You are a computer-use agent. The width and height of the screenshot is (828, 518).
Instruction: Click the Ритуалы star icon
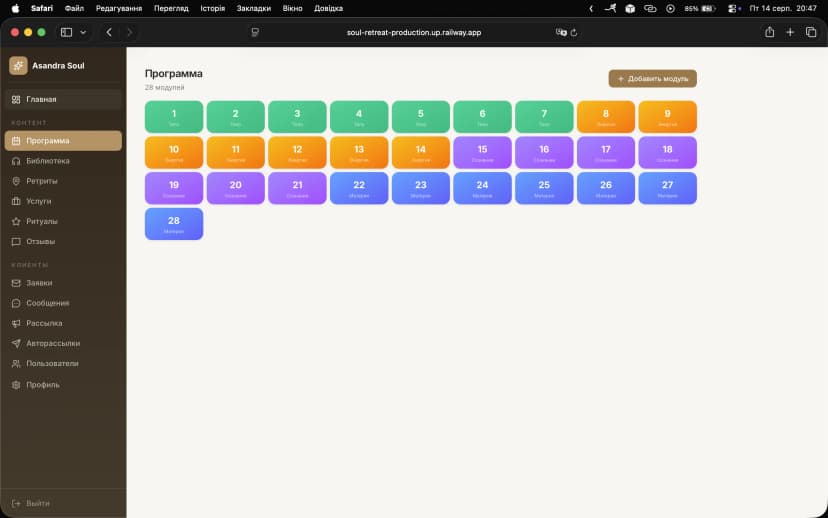point(16,221)
